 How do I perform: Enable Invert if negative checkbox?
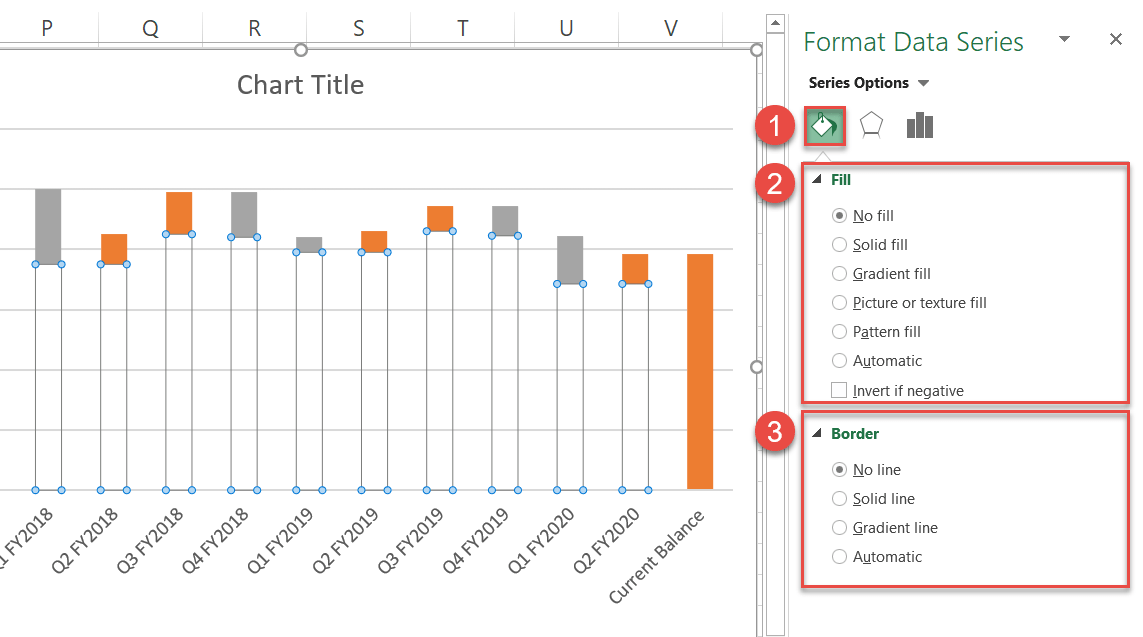tap(839, 391)
